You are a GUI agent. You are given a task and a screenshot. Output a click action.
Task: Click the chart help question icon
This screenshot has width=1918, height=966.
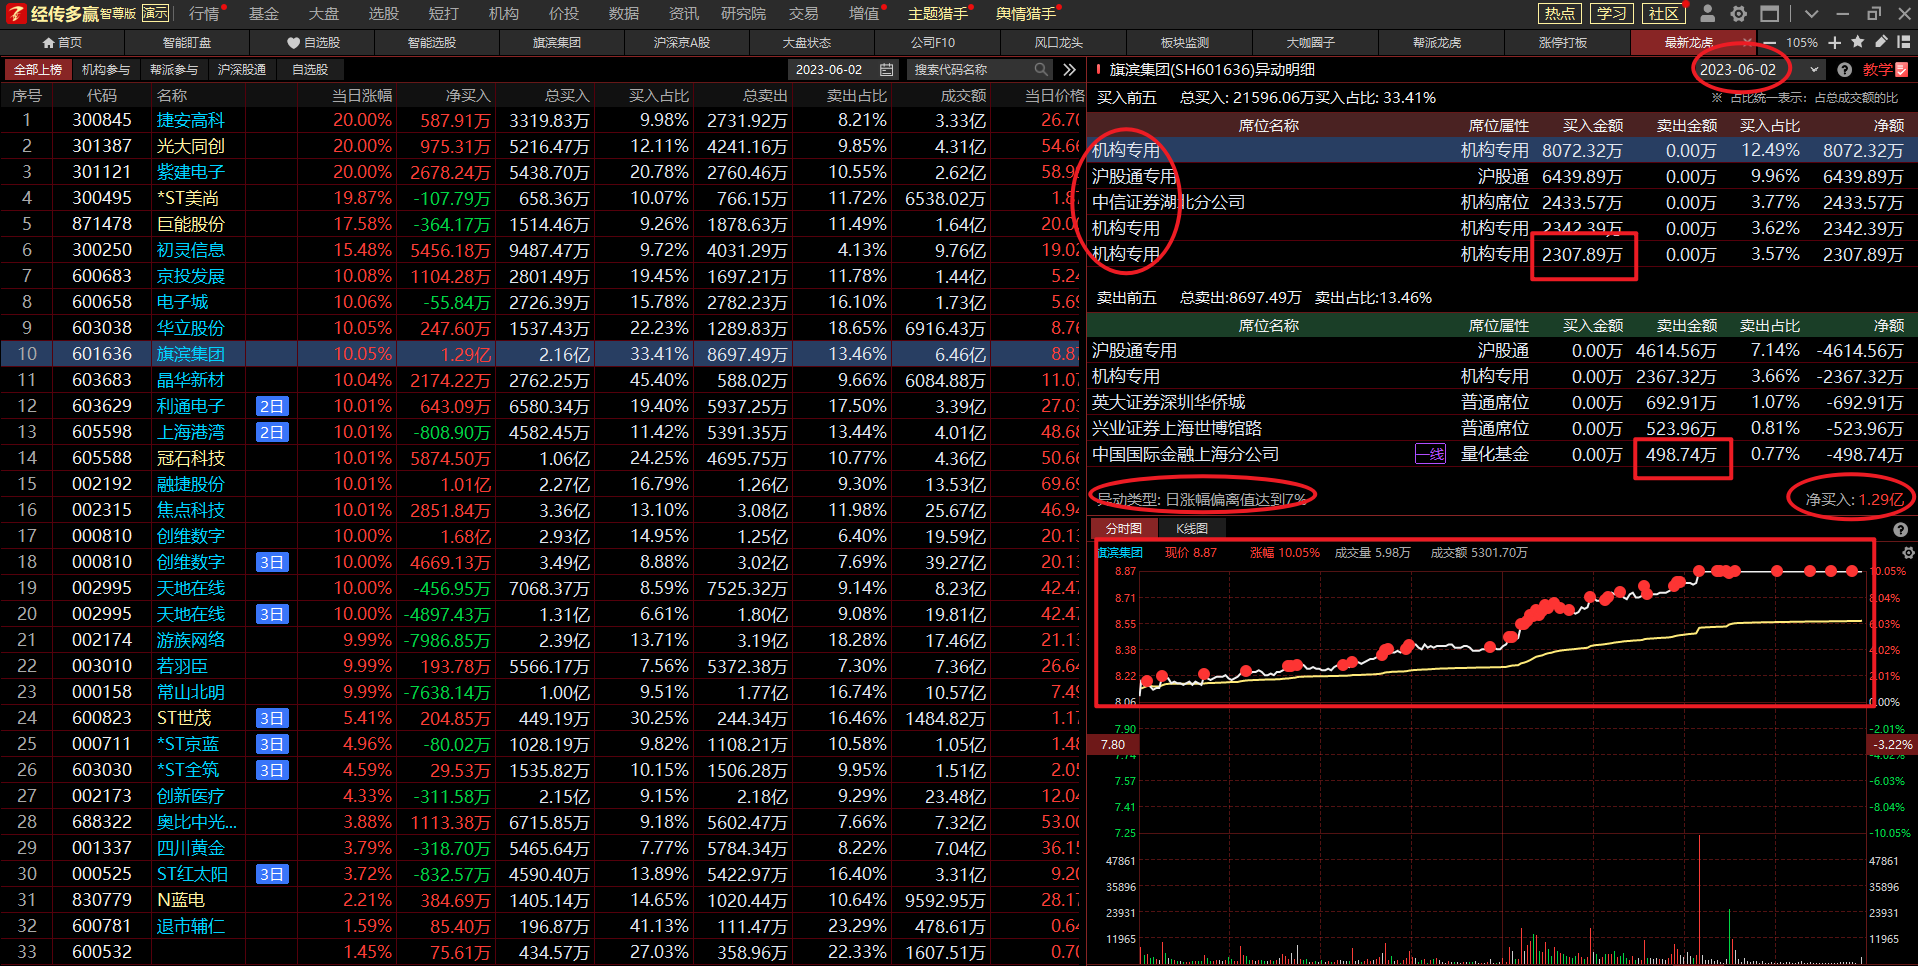(x=1900, y=530)
